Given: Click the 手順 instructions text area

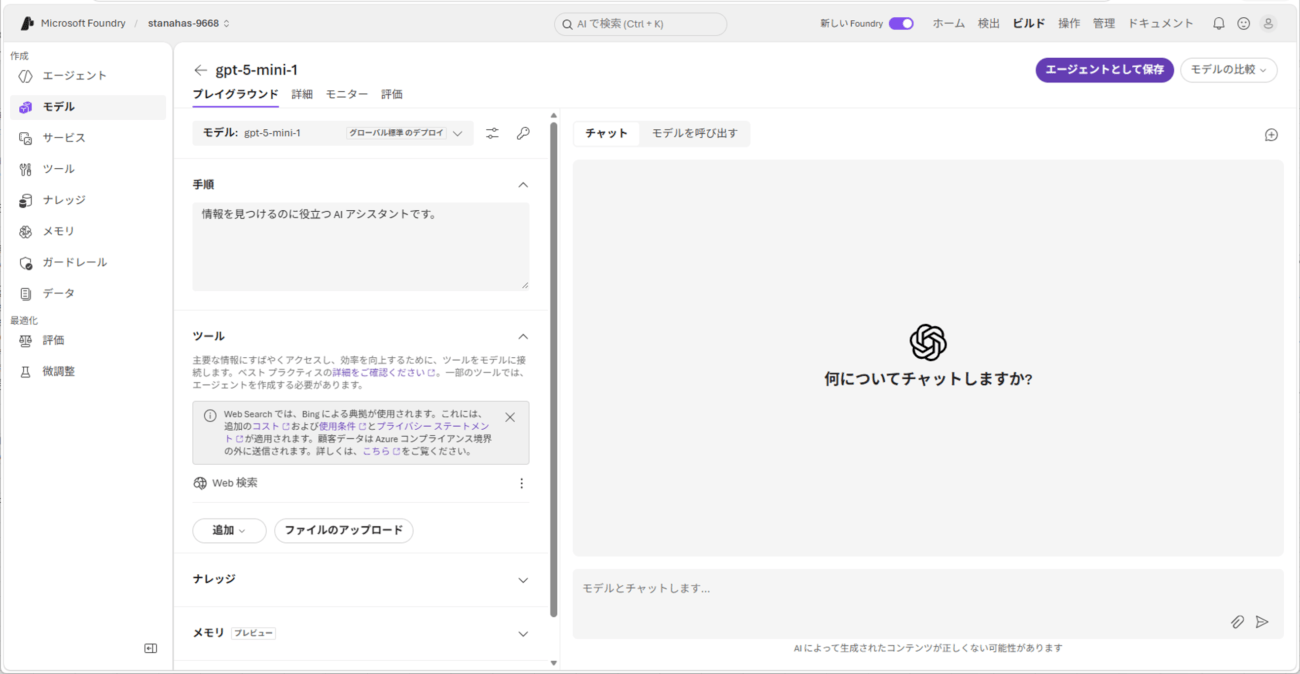Looking at the screenshot, I should (361, 247).
